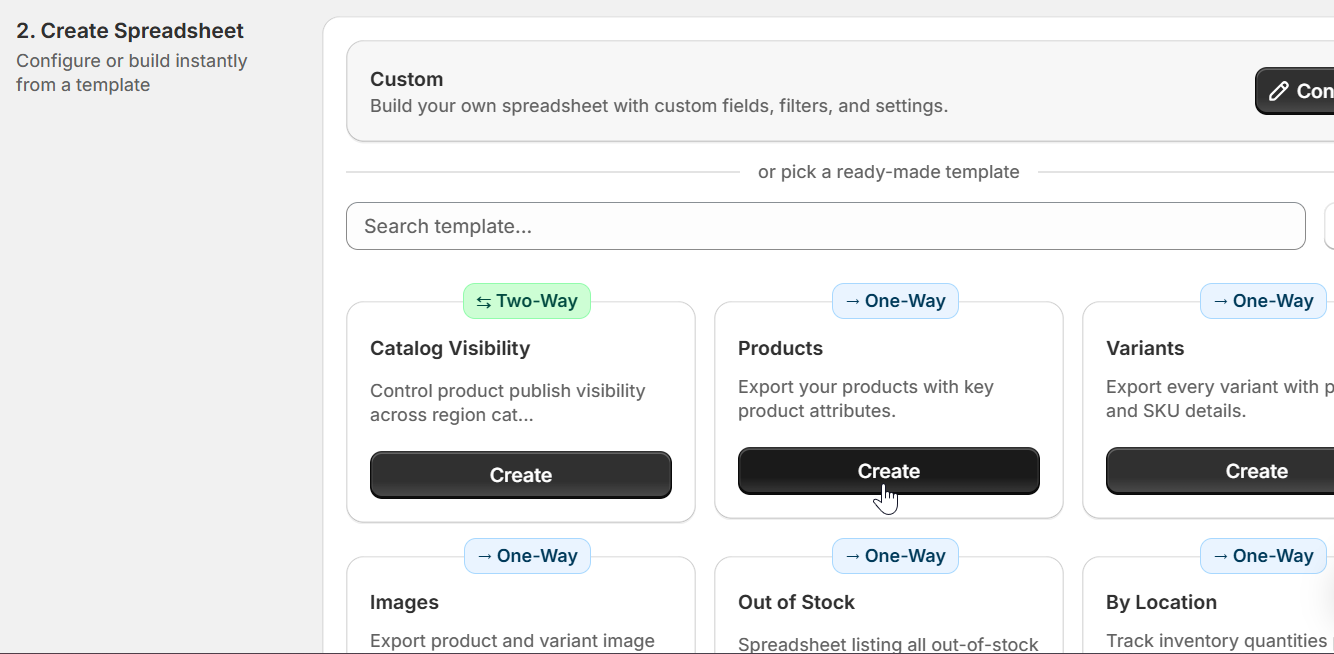The height and width of the screenshot is (654, 1334).
Task: Select the two-way sync arrows icon on Catalog Visibility
Action: pos(482,300)
